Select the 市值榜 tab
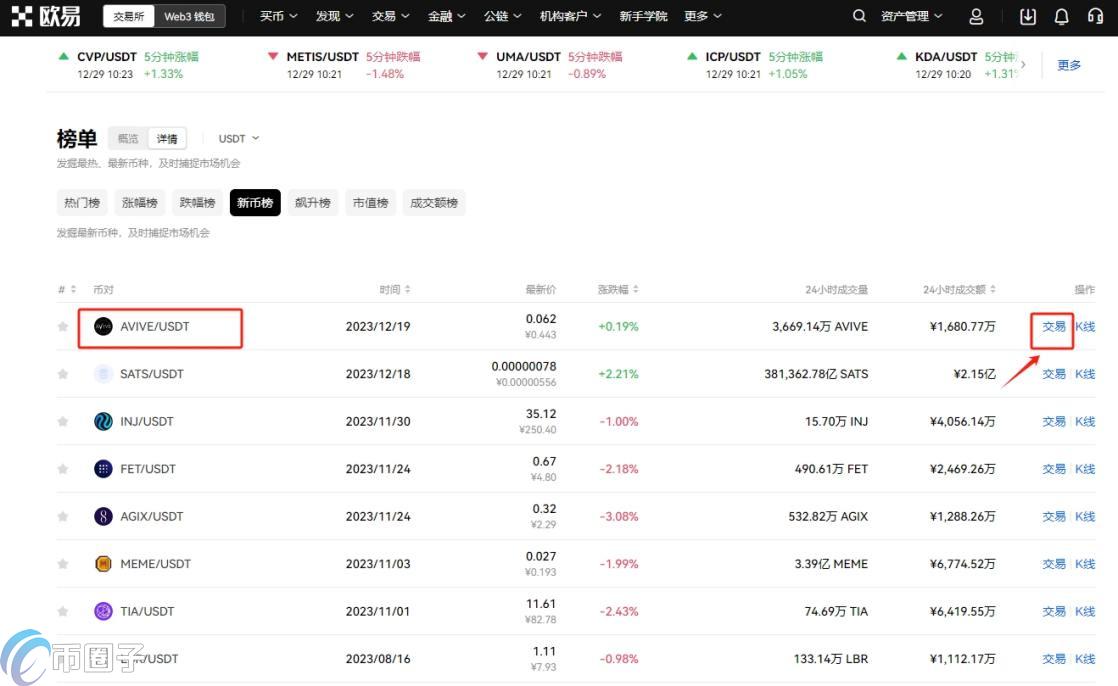This screenshot has height=686, width=1118. point(371,203)
